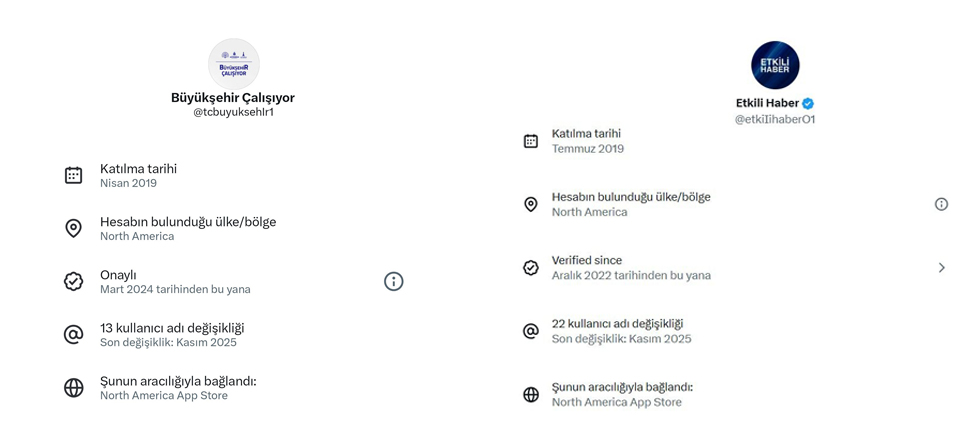Open the info icon next to Onaylı

tap(393, 281)
